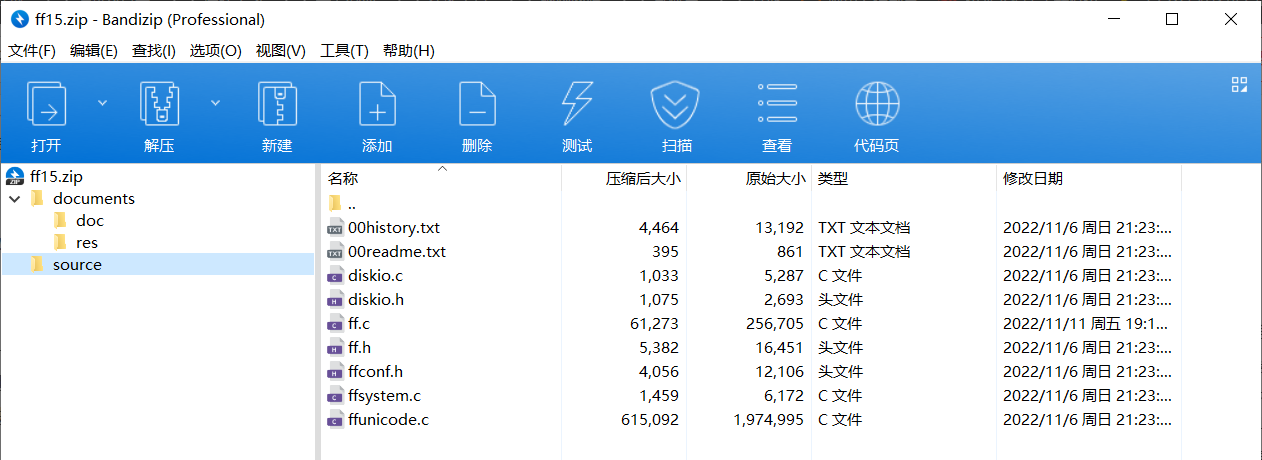The image size is (1262, 460).
Task: Click the Add (添加) toolbar icon
Action: pyautogui.click(x=377, y=103)
